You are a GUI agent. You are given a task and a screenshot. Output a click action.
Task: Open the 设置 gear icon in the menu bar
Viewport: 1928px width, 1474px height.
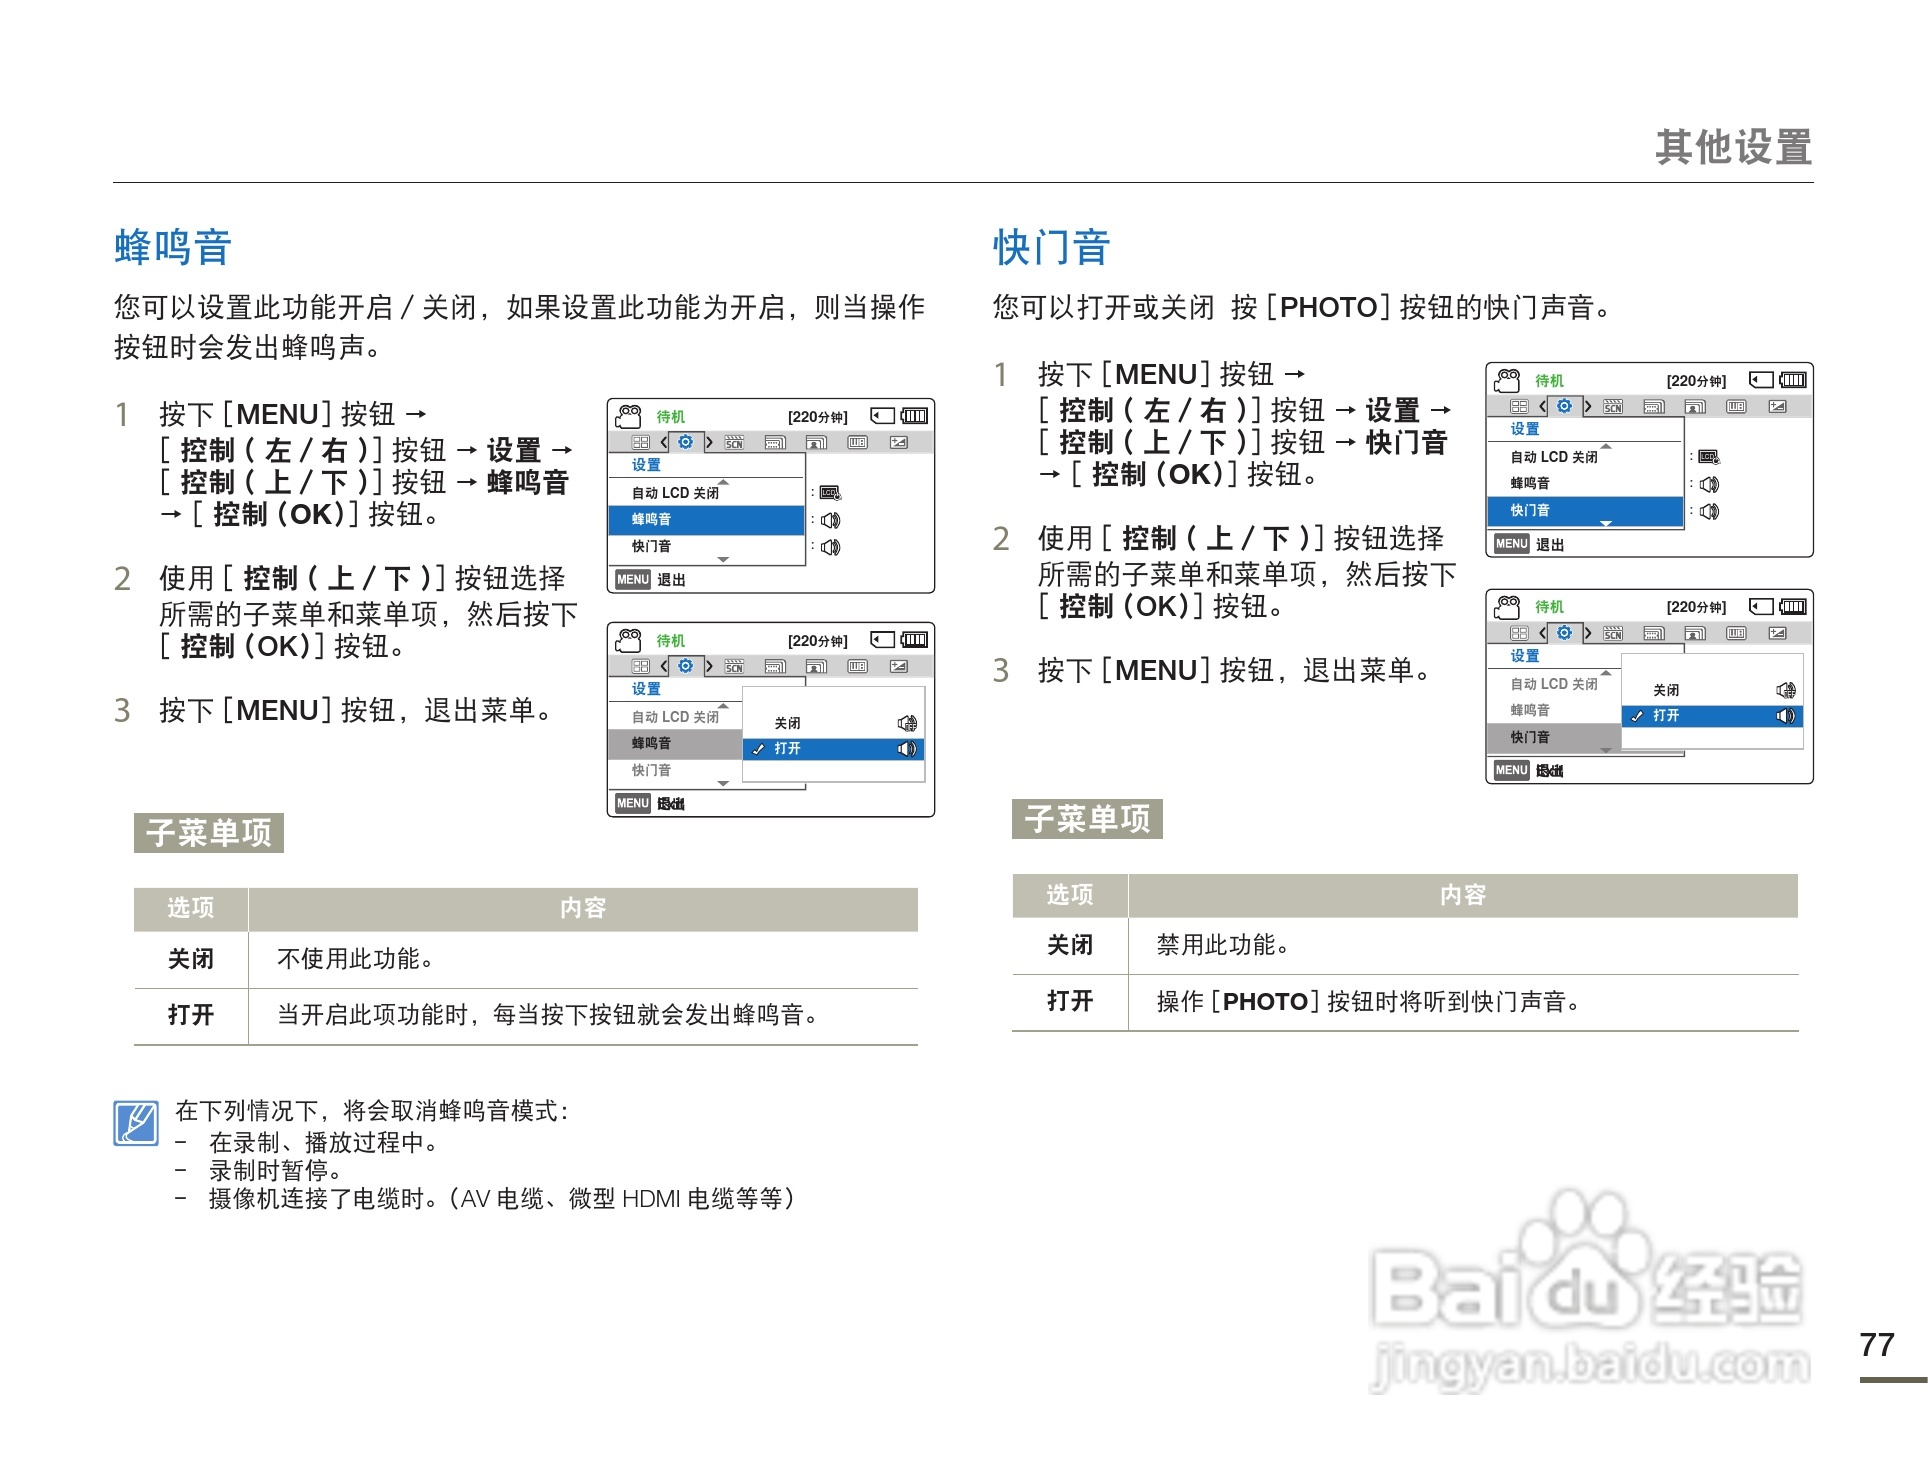[x=684, y=441]
